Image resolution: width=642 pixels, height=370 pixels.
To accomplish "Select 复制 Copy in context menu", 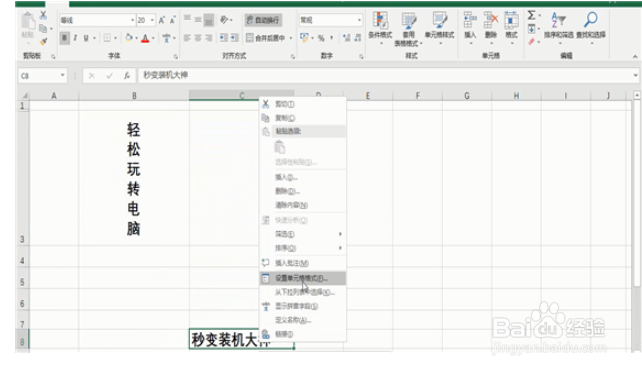I will click(303, 118).
